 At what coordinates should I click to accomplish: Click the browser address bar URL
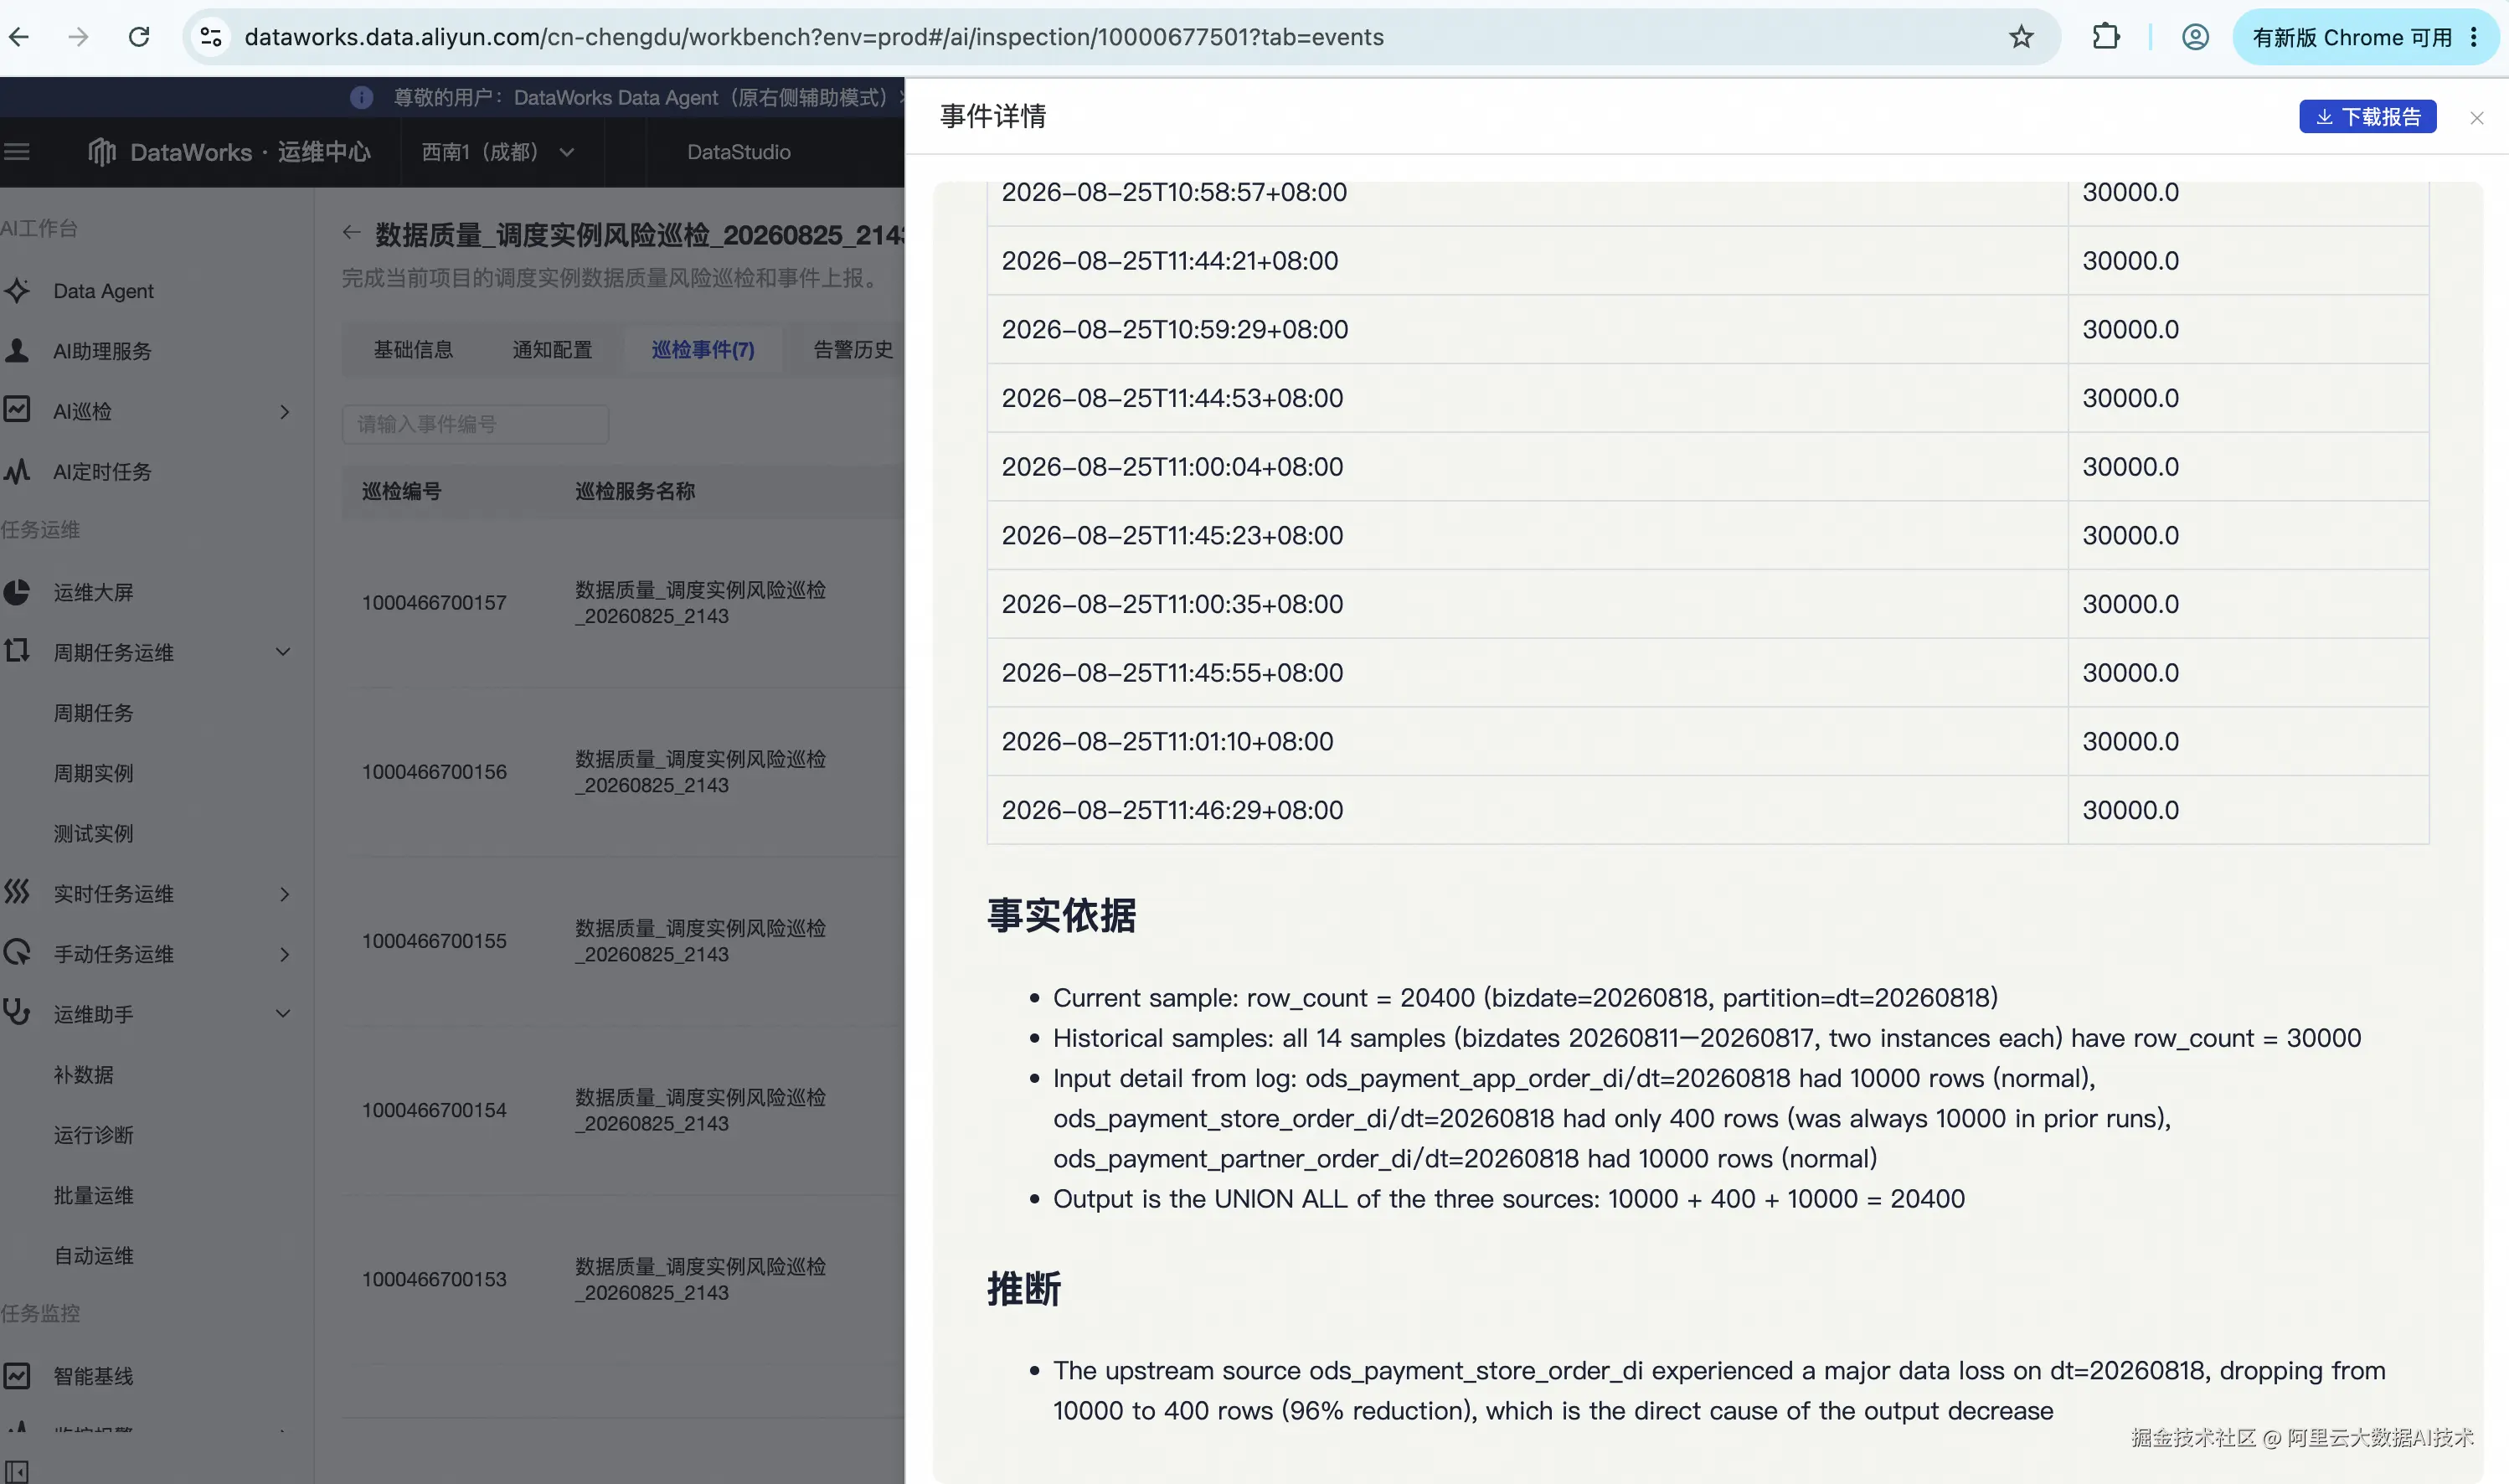pyautogui.click(x=813, y=37)
